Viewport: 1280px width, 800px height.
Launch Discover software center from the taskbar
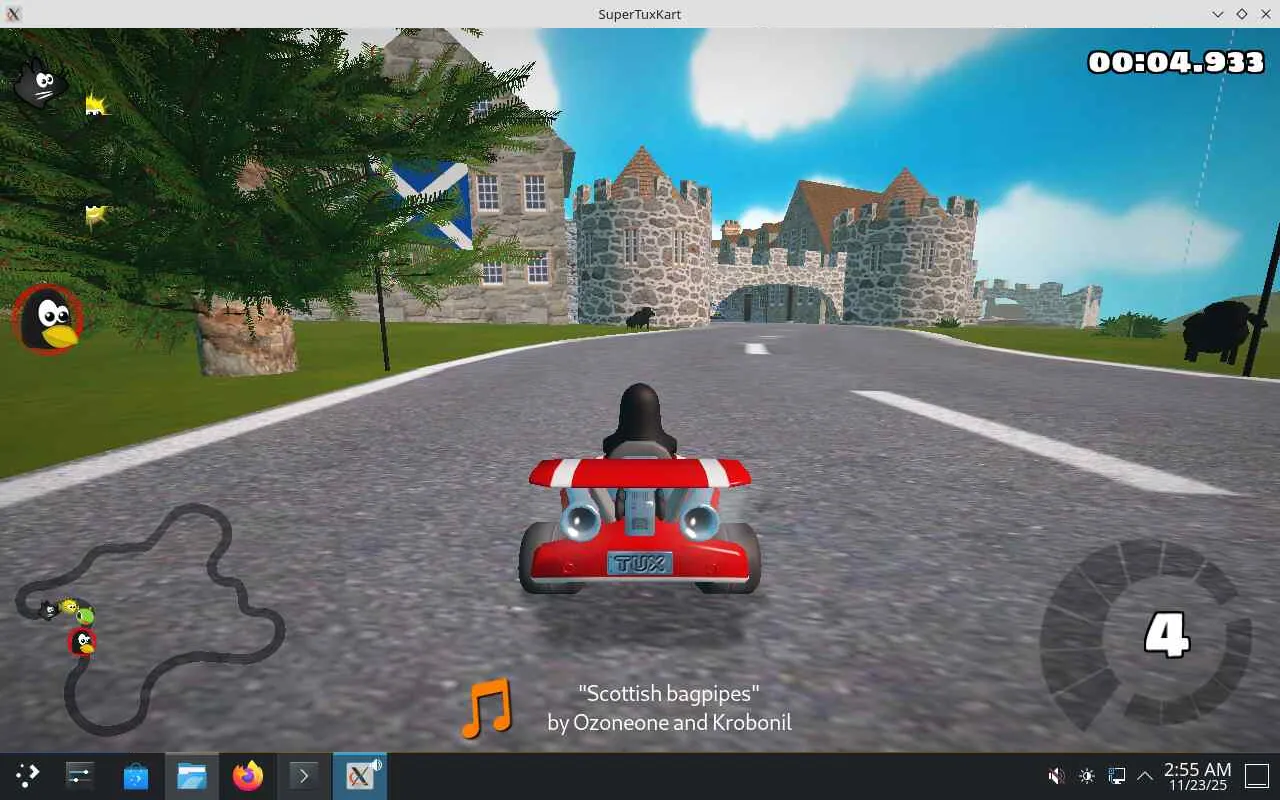[136, 775]
